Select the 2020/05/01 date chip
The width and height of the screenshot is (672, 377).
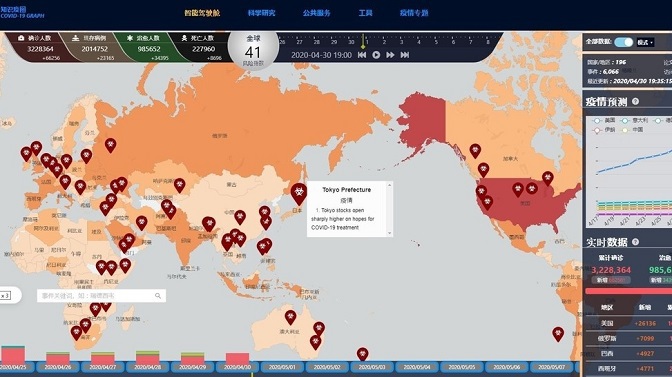pyautogui.click(x=282, y=367)
